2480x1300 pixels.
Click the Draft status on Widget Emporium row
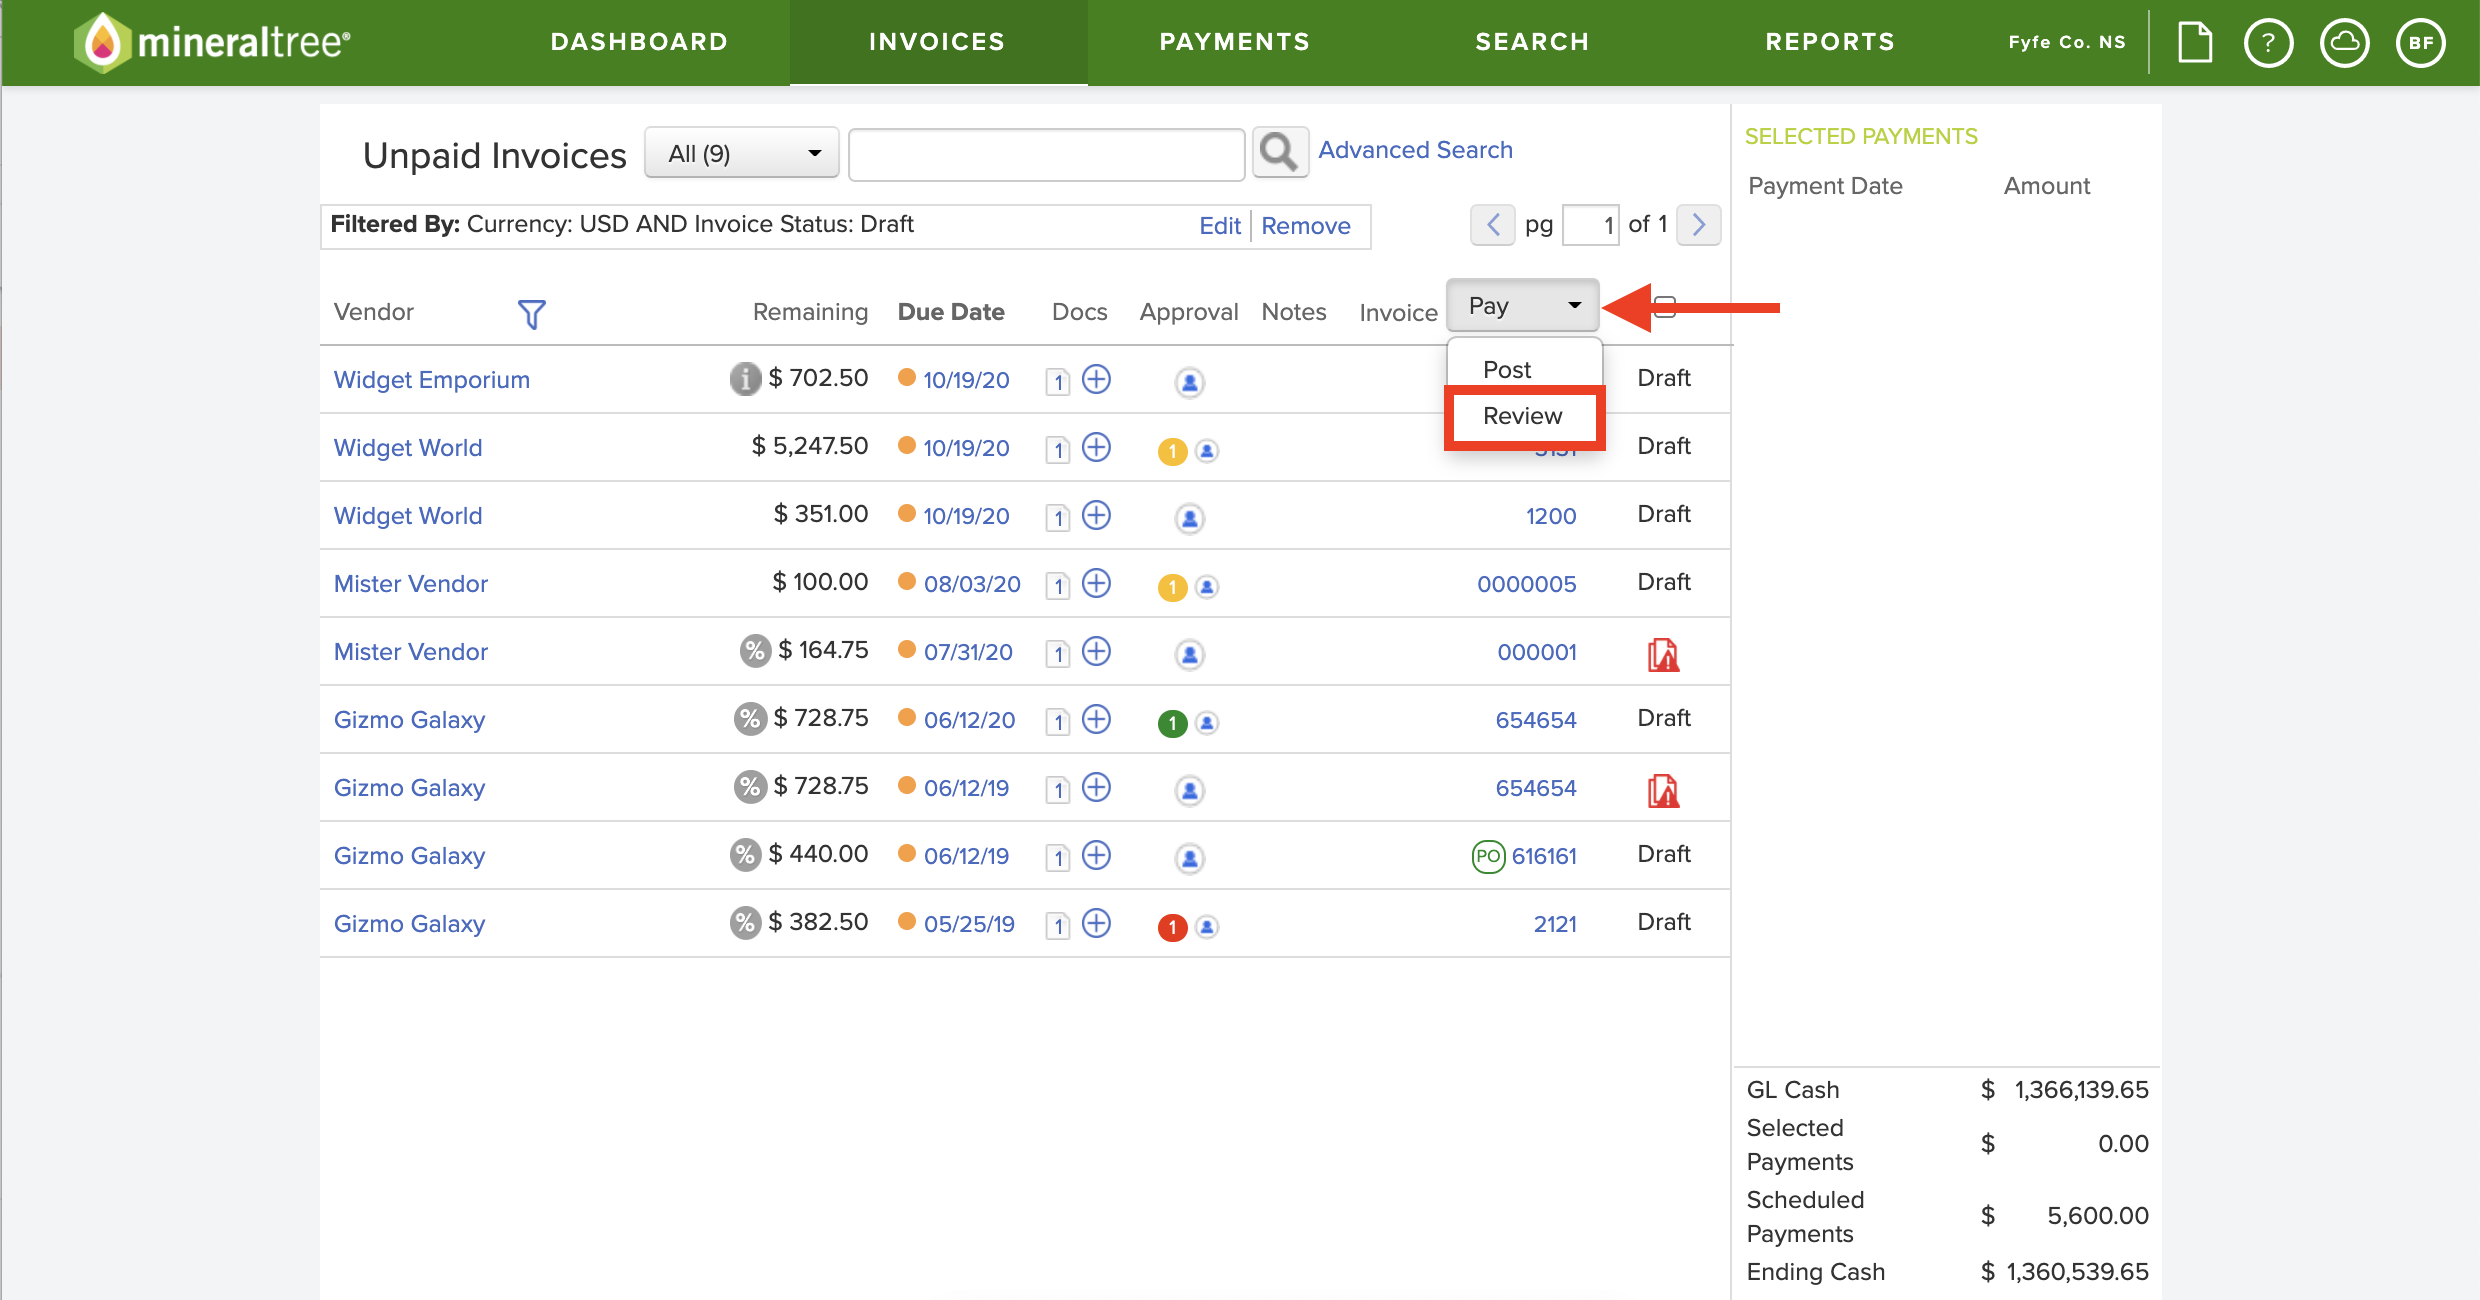(x=1664, y=378)
